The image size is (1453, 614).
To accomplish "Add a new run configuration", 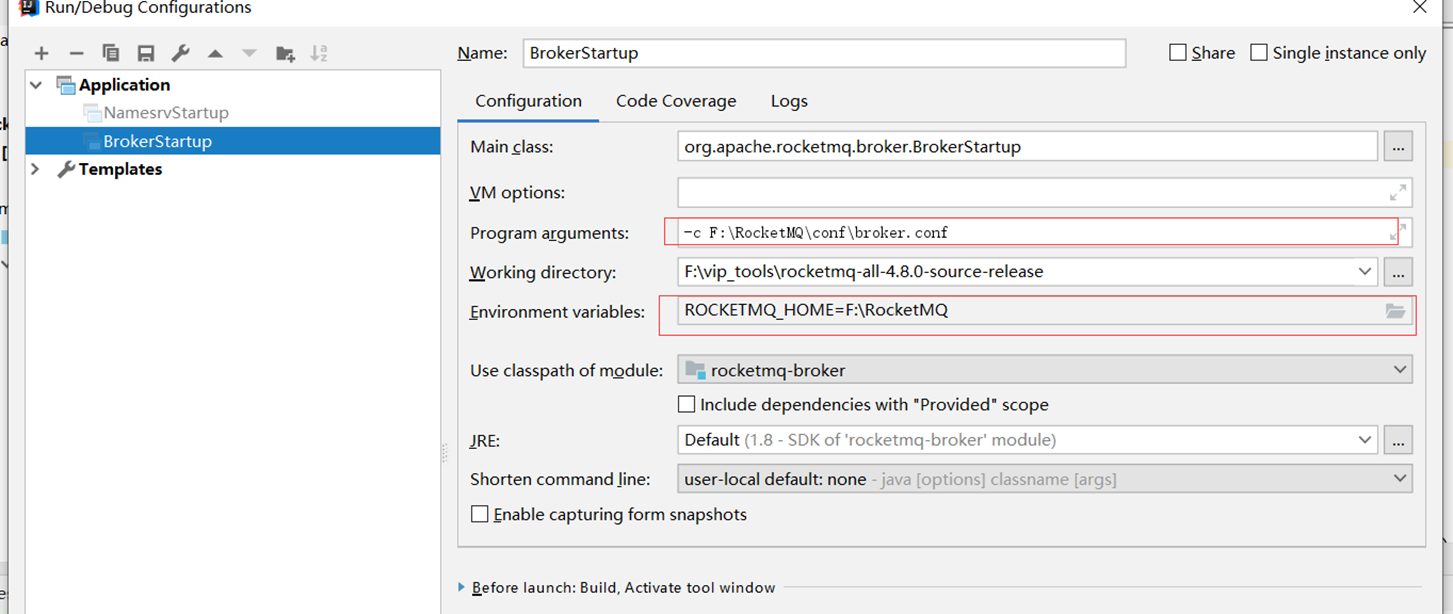I will 41,54.
